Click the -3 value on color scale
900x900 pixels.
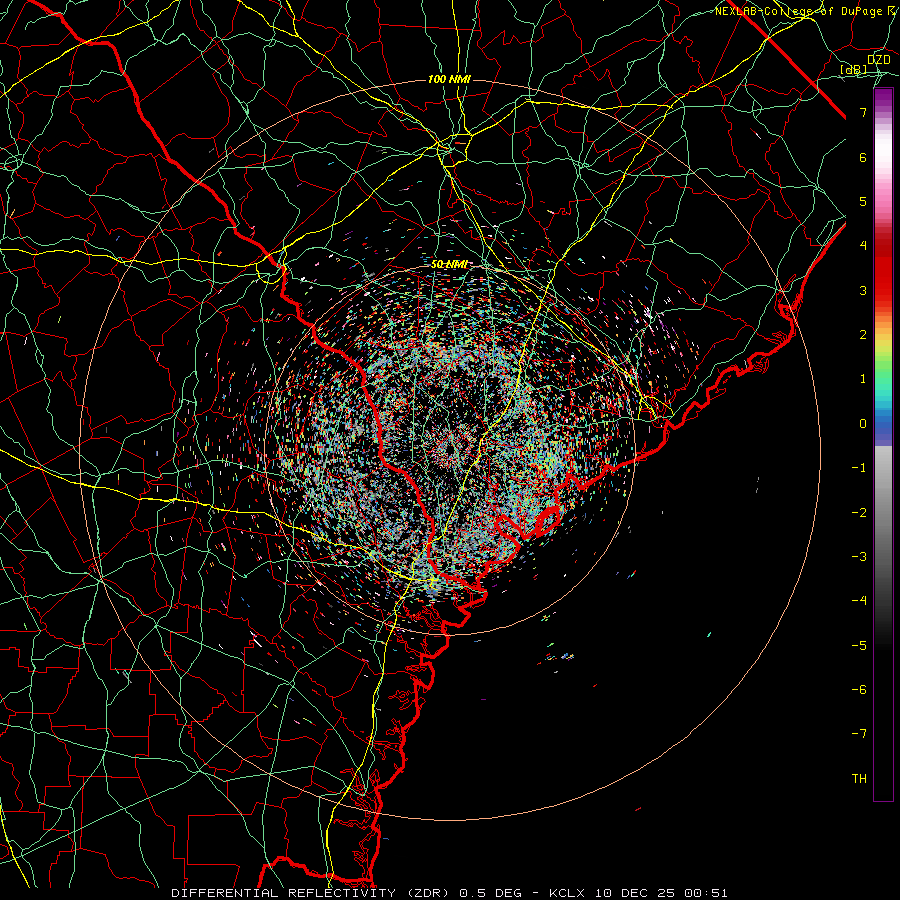[x=859, y=557]
